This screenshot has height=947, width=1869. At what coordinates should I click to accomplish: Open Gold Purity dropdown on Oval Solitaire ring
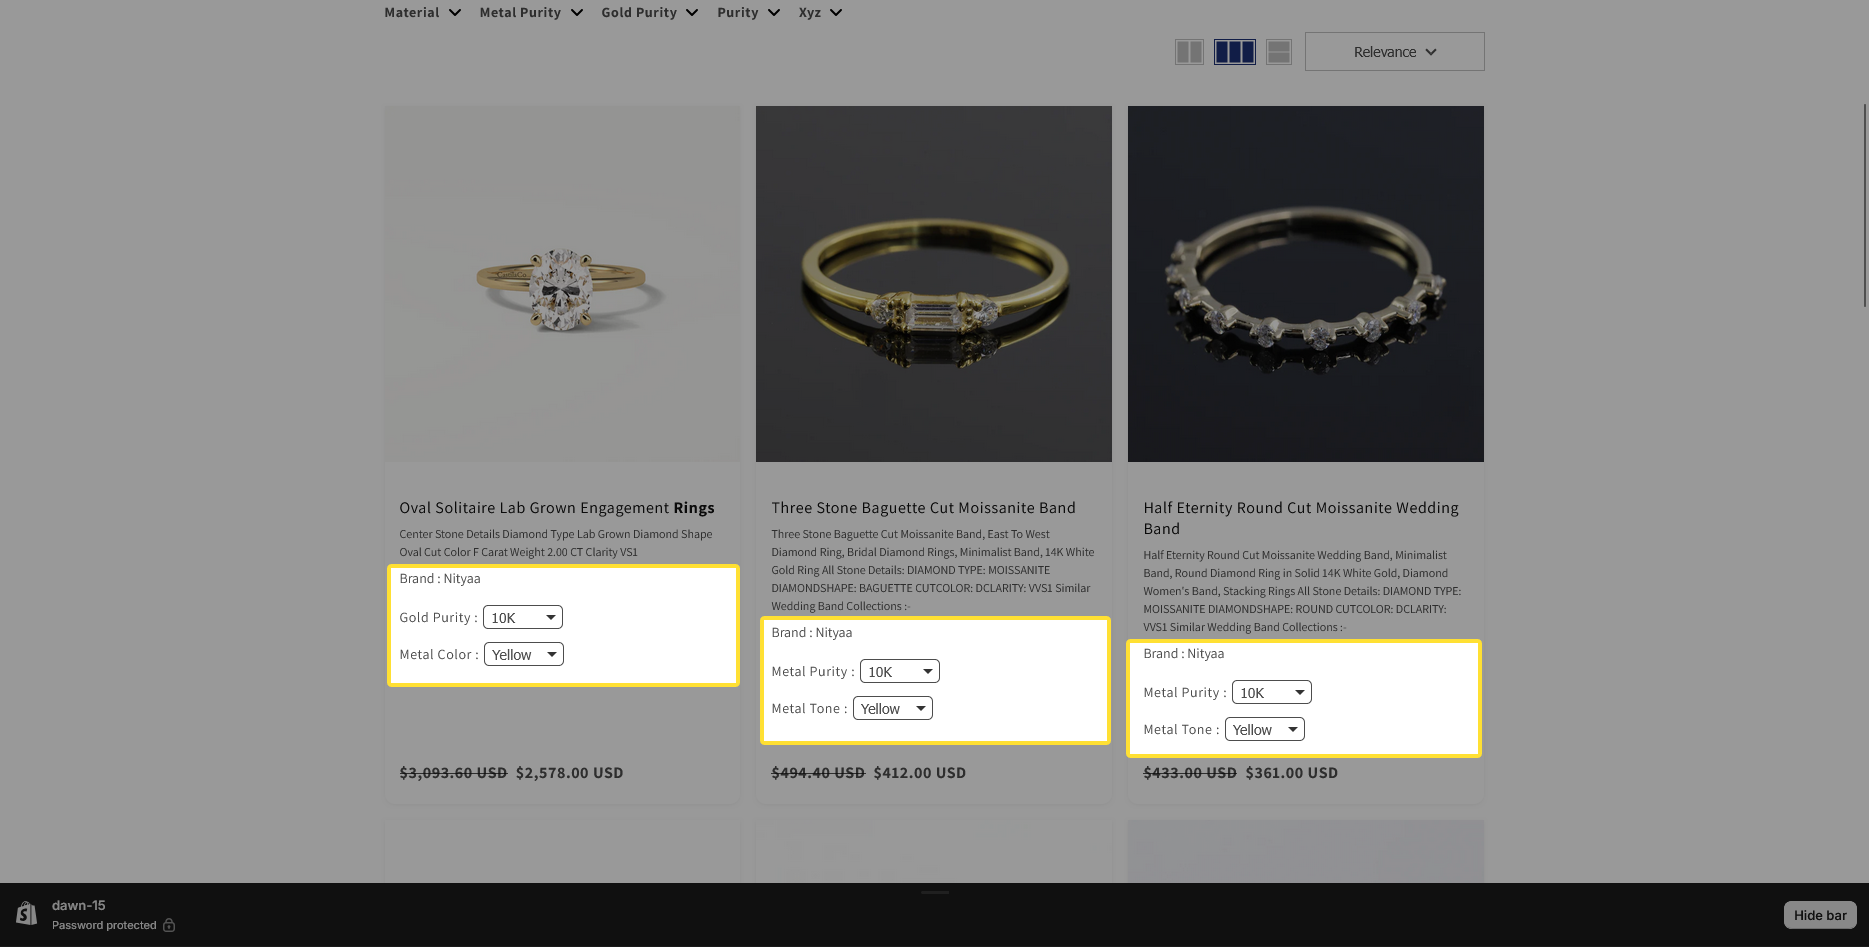point(522,618)
